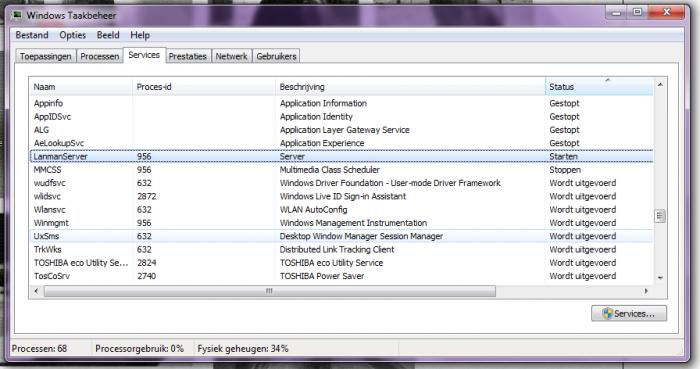700x369 pixels.
Task: Click the Services... button
Action: [x=629, y=314]
